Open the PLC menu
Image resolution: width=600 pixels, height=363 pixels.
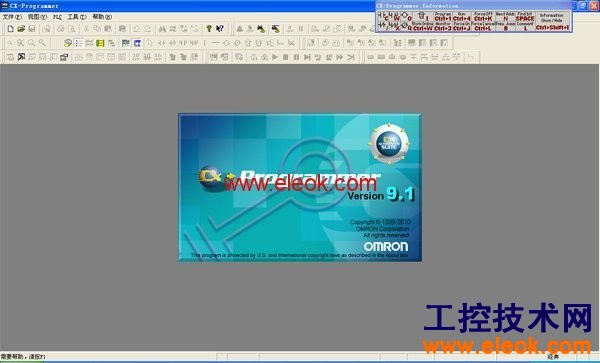click(57, 17)
